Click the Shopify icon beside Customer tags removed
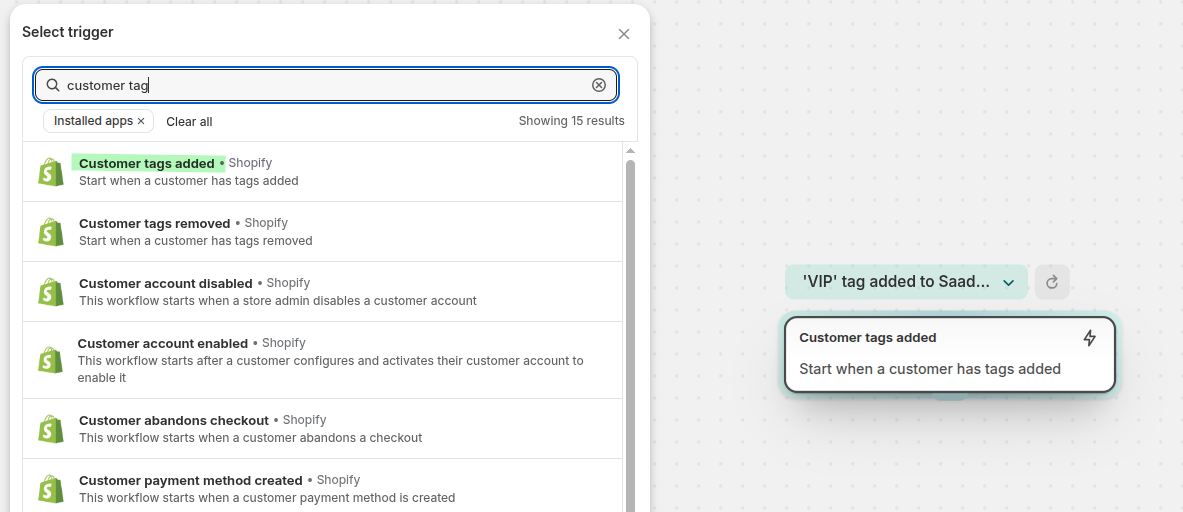Viewport: 1183px width, 512px height. coord(51,232)
